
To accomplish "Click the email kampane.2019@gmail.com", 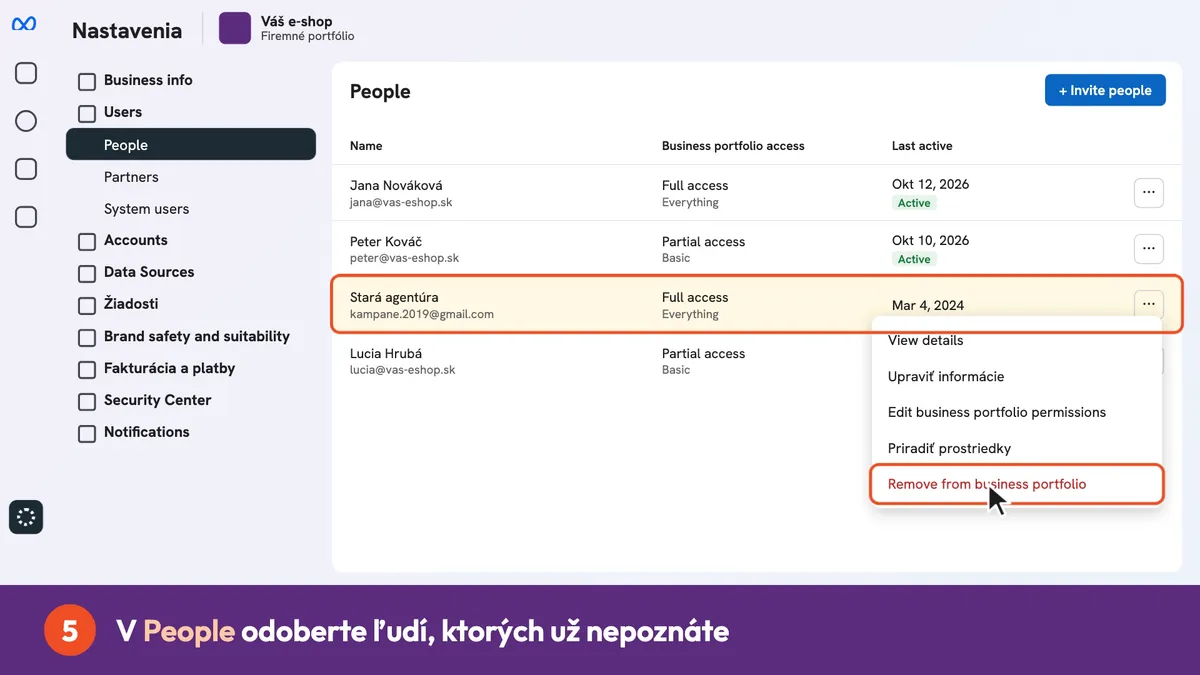I will coord(422,314).
